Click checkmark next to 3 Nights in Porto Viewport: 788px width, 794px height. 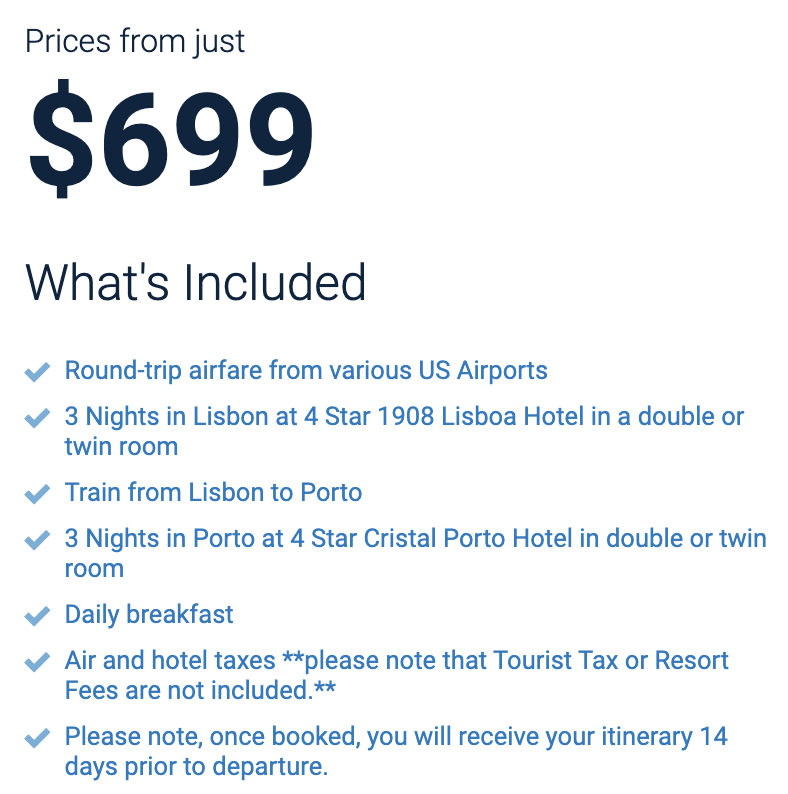click(x=37, y=540)
